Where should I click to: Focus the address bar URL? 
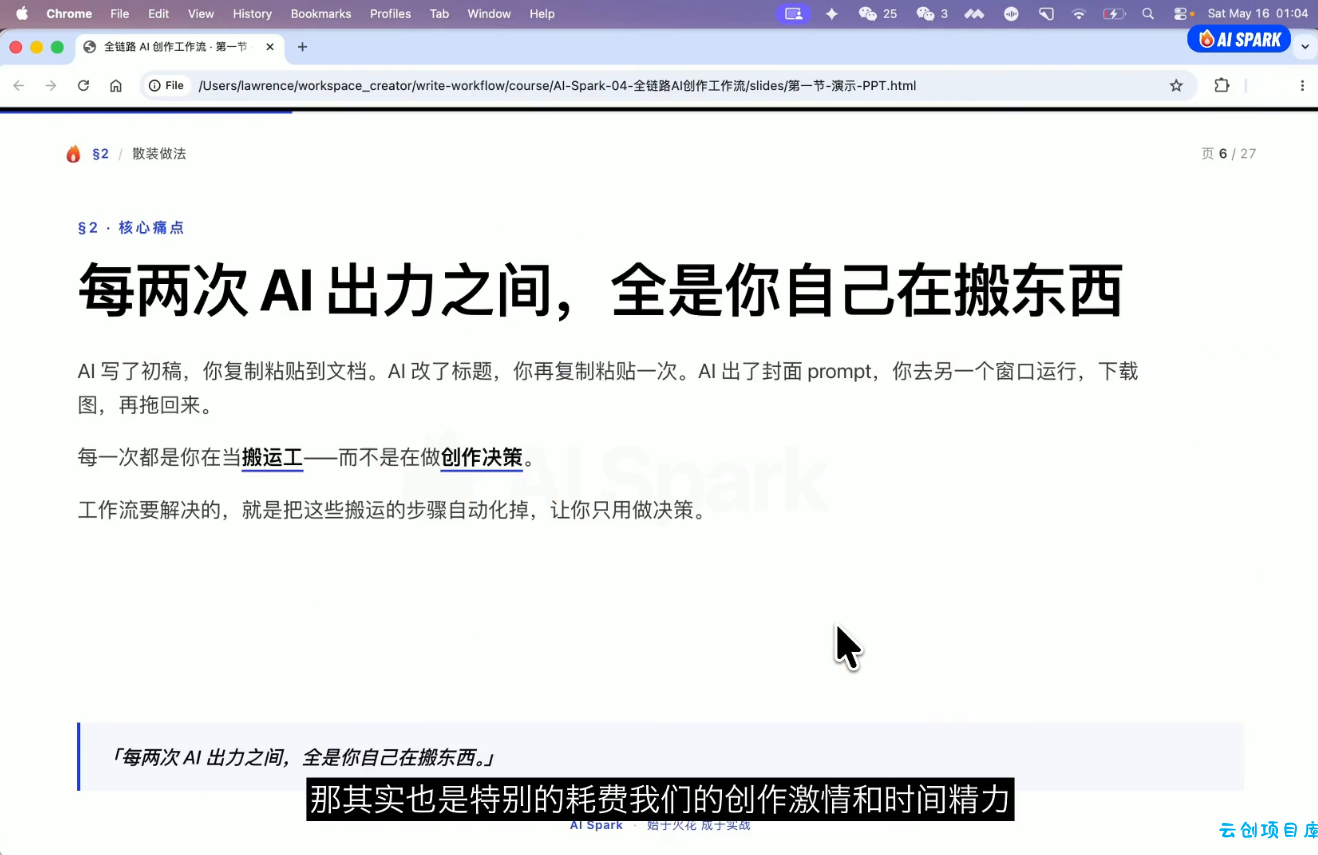[557, 86]
